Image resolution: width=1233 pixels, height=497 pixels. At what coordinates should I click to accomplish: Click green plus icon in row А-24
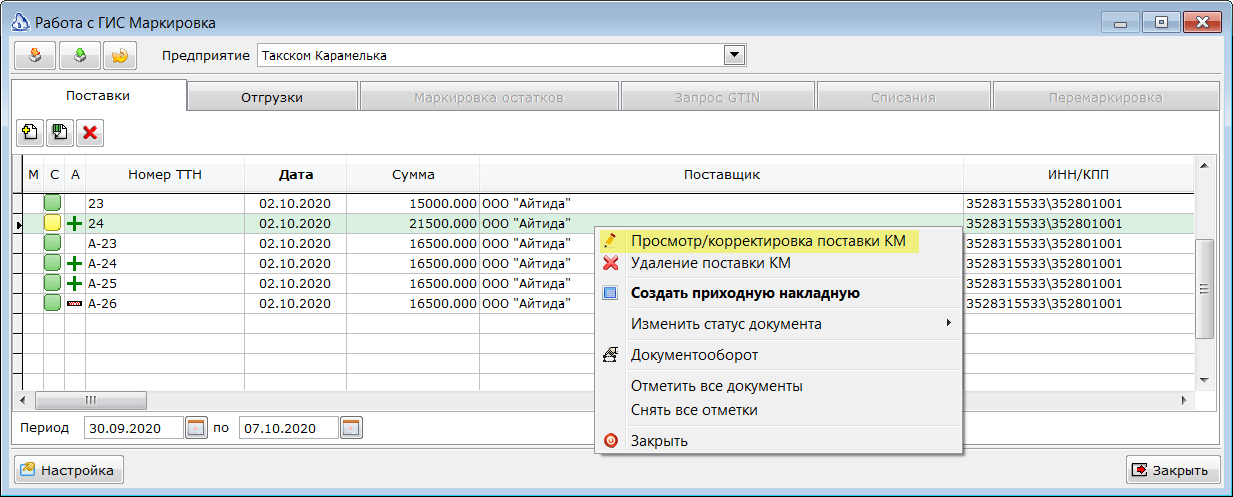[74, 264]
